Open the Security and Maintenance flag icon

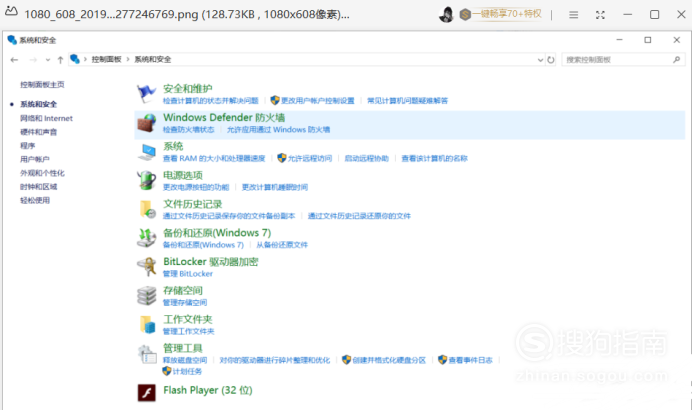tap(146, 94)
